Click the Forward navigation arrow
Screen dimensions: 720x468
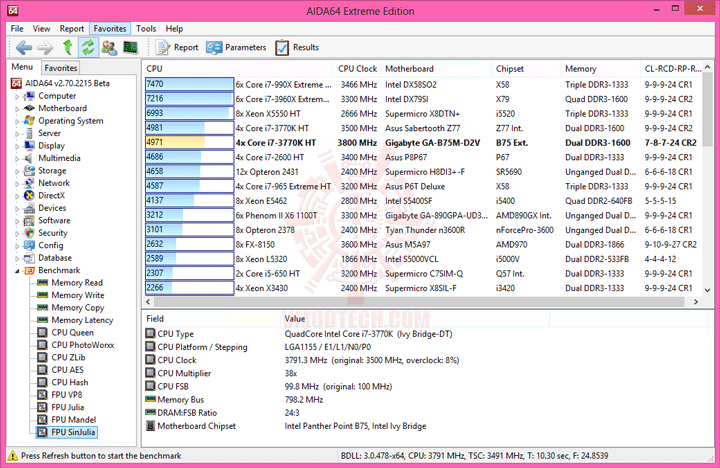[x=45, y=47]
